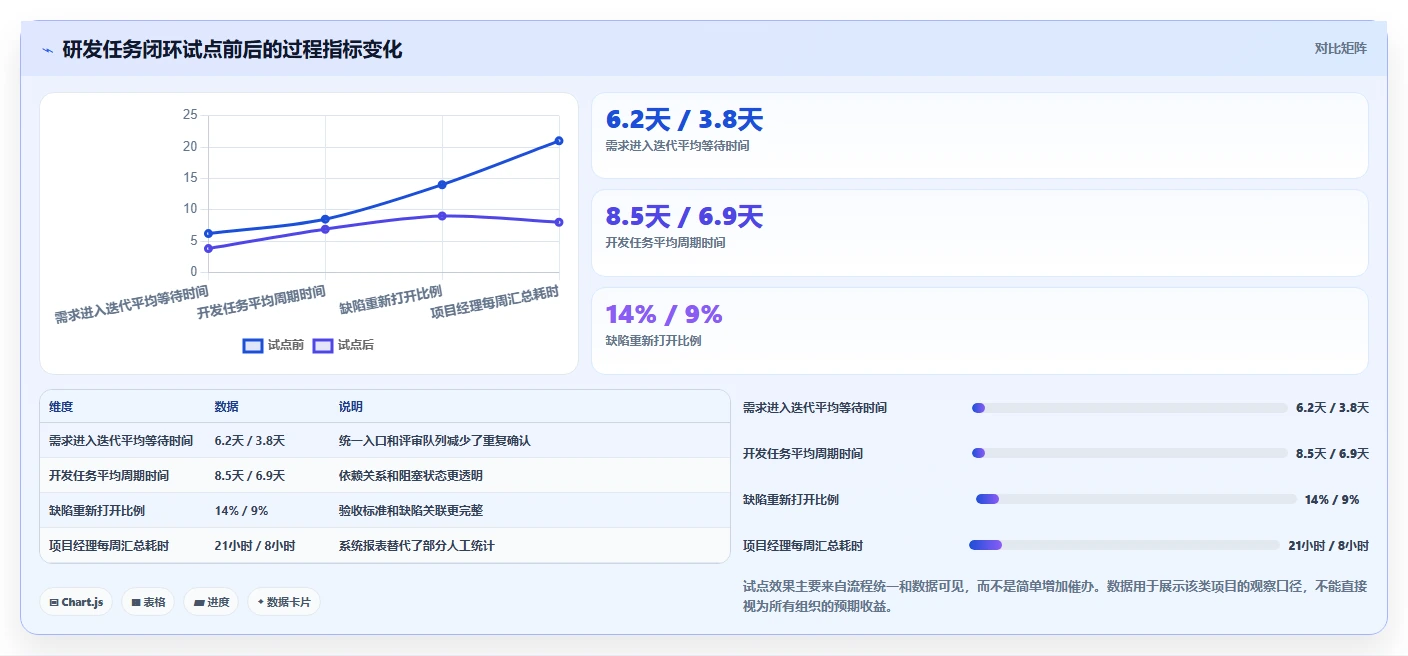This screenshot has height=656, width=1408.
Task: Click the 试点前 data point at 缺陷重新打开比例
Action: click(x=442, y=184)
